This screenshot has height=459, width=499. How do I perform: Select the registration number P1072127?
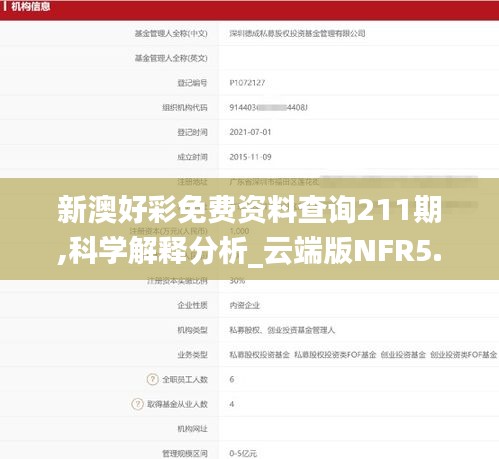[247, 83]
